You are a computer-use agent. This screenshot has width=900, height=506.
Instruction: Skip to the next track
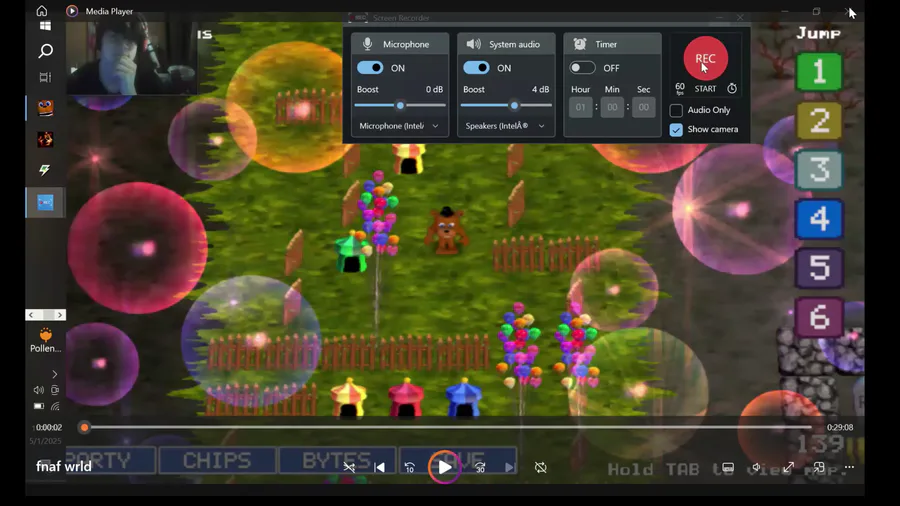point(510,468)
